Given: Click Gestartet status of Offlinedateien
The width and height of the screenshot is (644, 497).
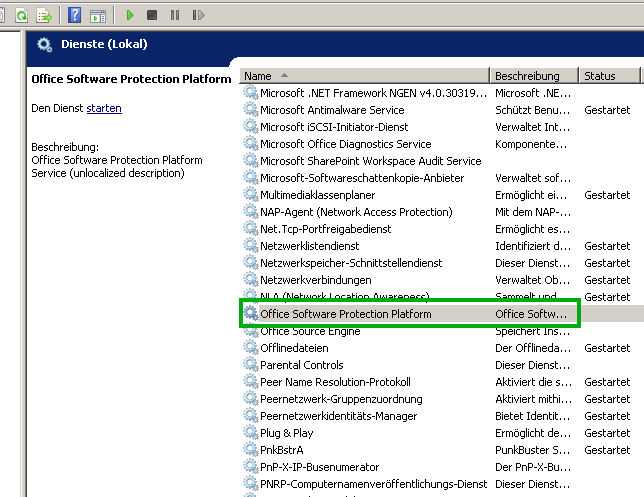Looking at the screenshot, I should point(607,348).
